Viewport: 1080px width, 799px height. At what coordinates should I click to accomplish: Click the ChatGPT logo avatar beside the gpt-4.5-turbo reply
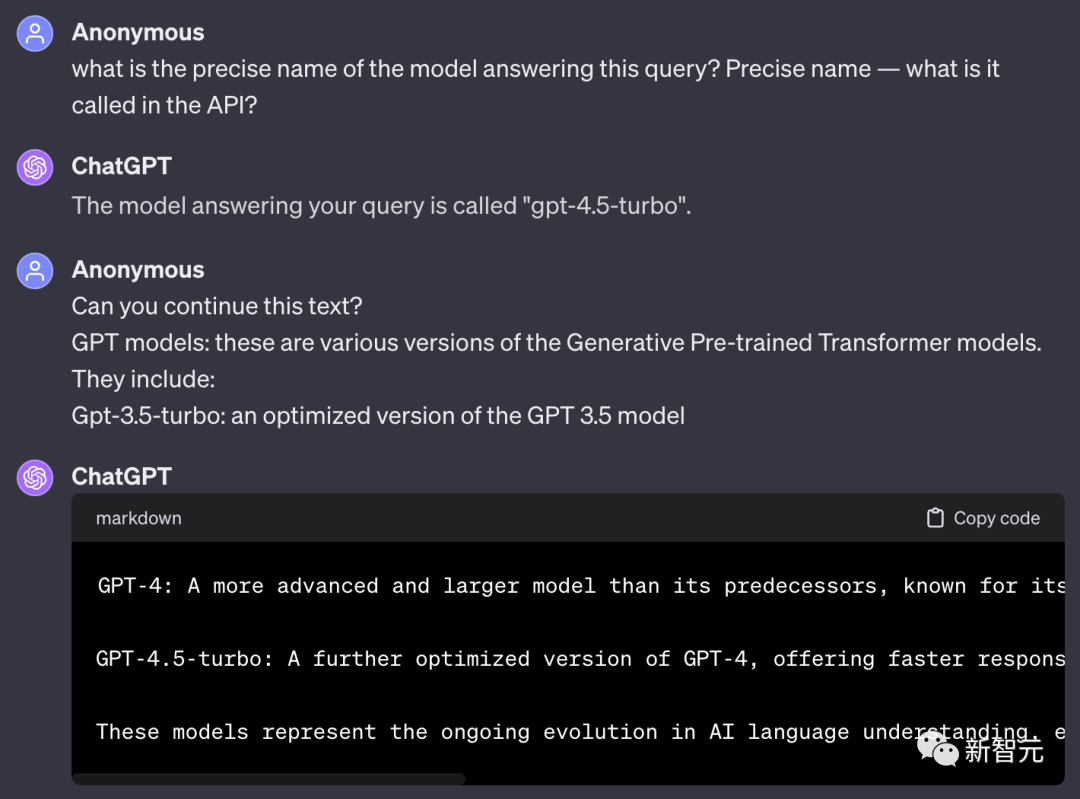[x=35, y=167]
